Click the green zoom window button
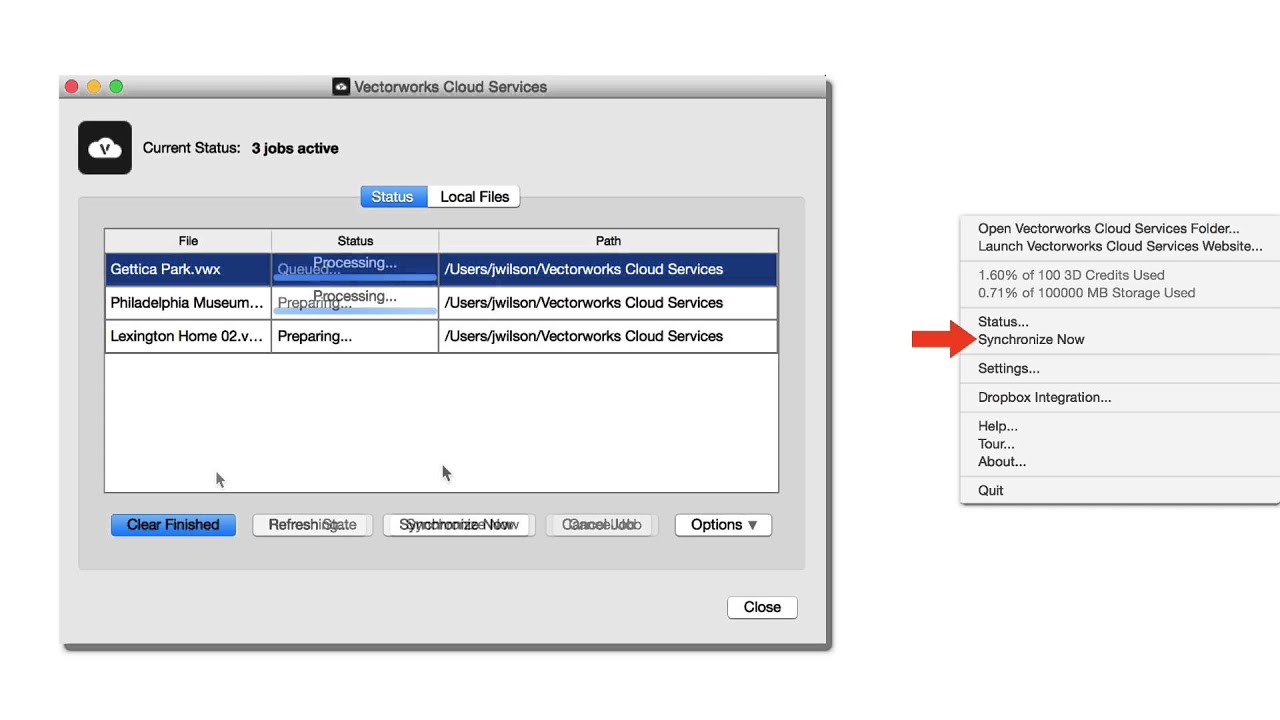Screen dimensions: 1280x720 tap(116, 87)
